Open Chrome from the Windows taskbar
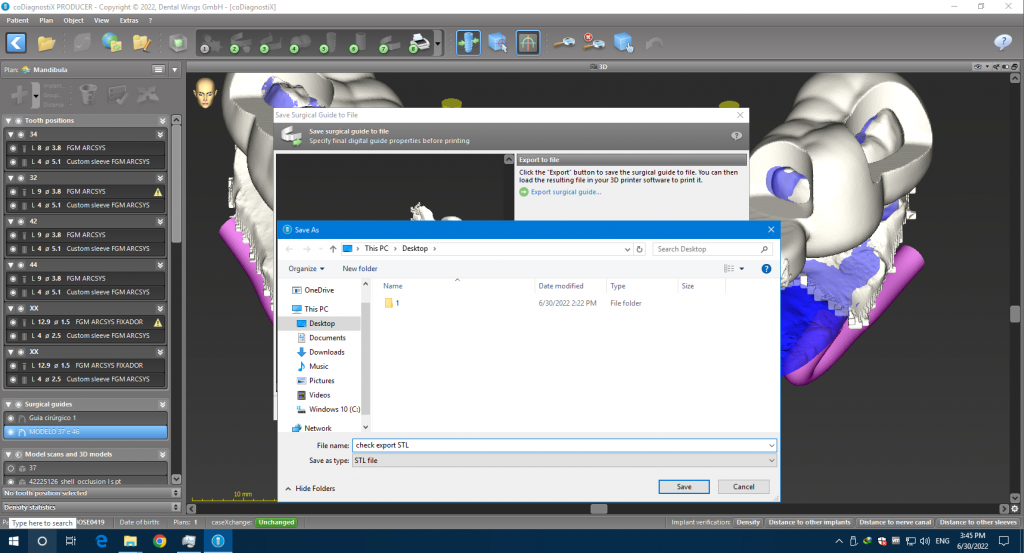 pyautogui.click(x=159, y=541)
